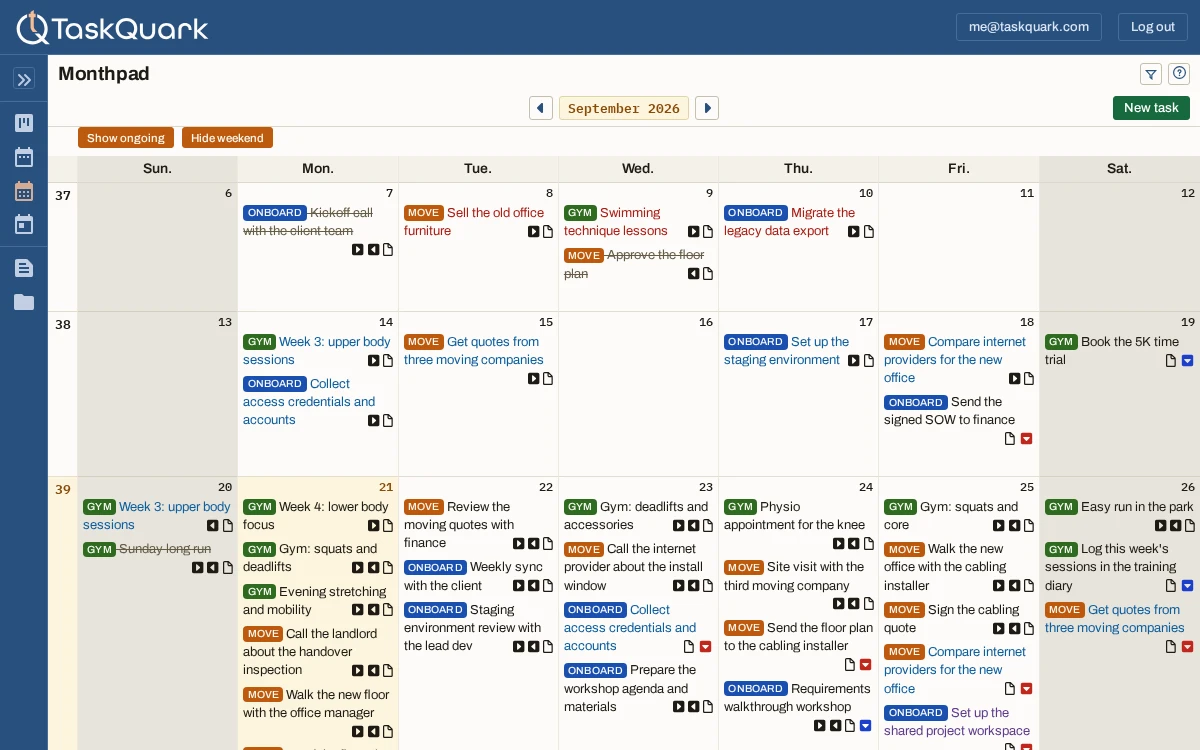The width and height of the screenshot is (1200, 750).
Task: Click forward arrow on Kickoff call task
Action: 358,250
